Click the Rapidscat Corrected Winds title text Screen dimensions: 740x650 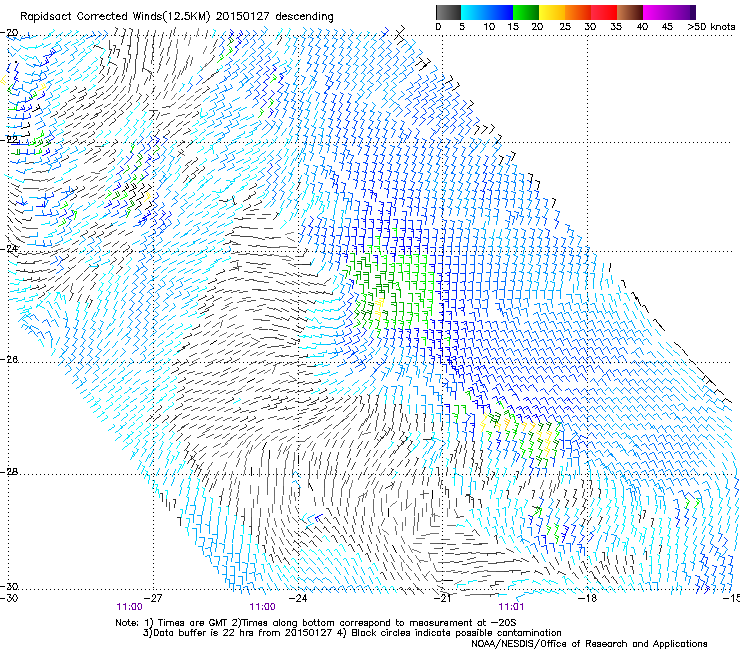click(177, 17)
